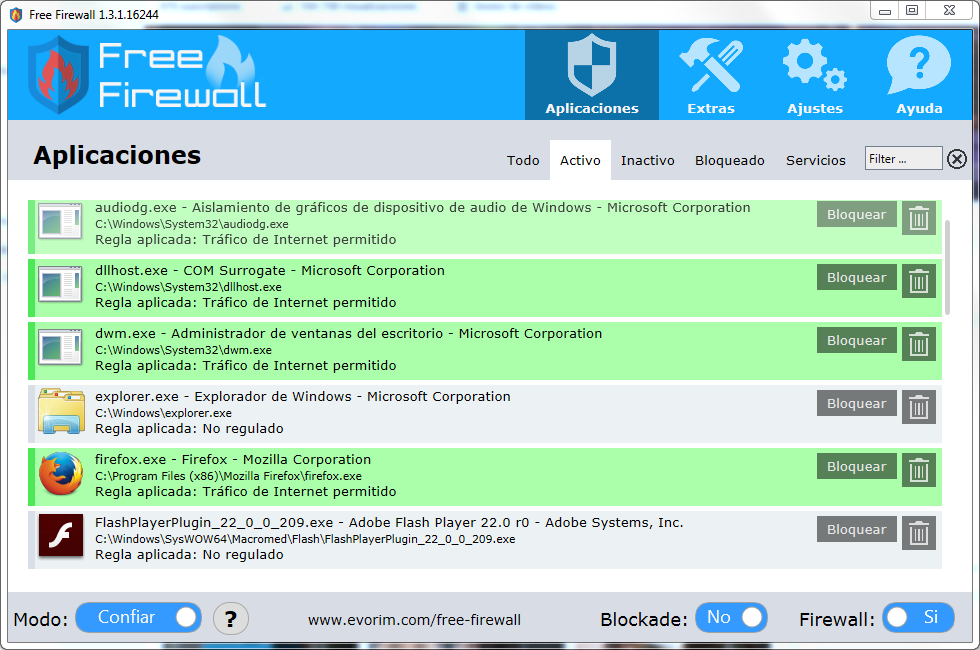This screenshot has width=980, height=650.
Task: Click the Free Firewall shield logo
Action: [x=59, y=74]
